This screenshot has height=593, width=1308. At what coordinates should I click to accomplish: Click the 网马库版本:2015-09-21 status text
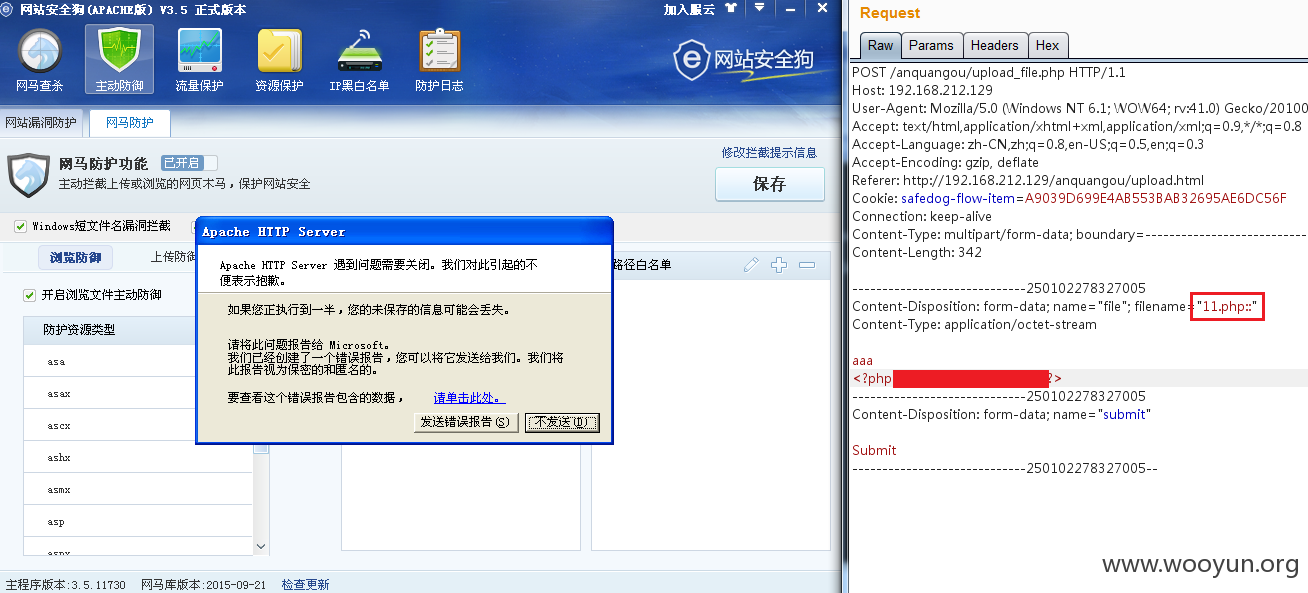pos(203,585)
